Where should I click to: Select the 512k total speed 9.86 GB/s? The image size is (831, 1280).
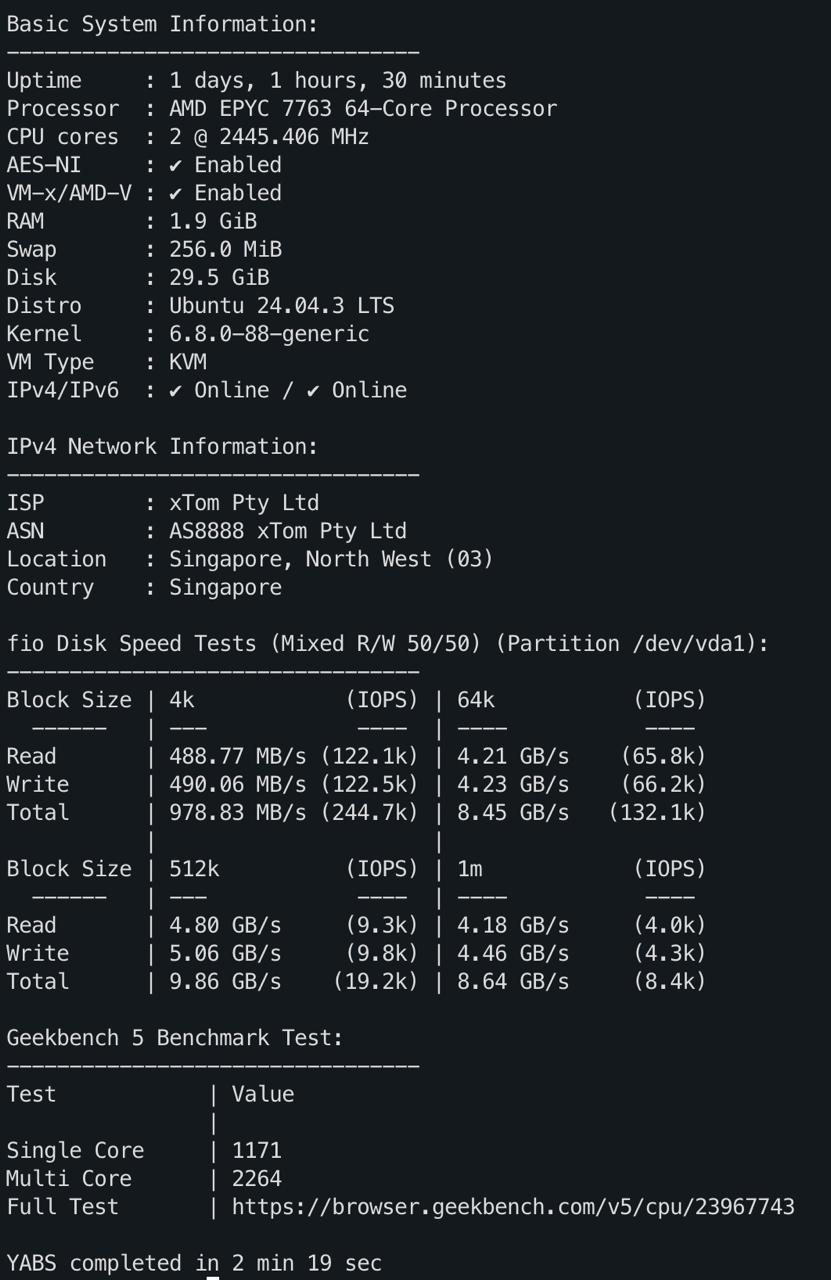coord(225,981)
